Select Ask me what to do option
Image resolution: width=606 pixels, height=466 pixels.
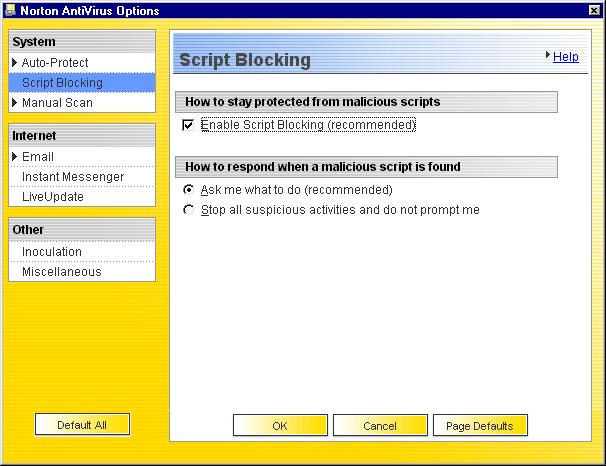[188, 190]
